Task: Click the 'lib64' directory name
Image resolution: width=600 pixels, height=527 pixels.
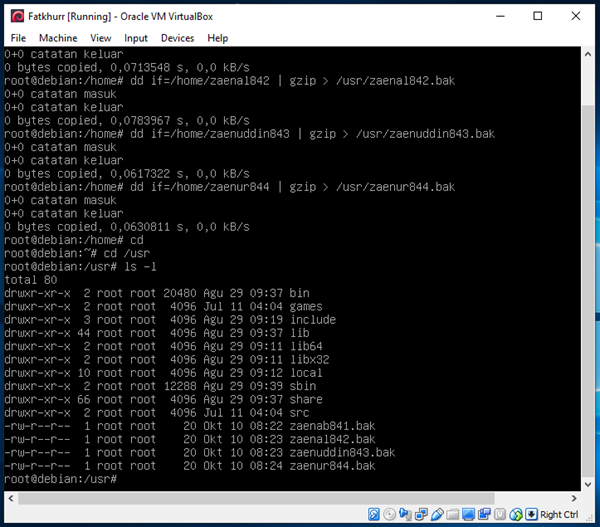Action: pyautogui.click(x=306, y=346)
